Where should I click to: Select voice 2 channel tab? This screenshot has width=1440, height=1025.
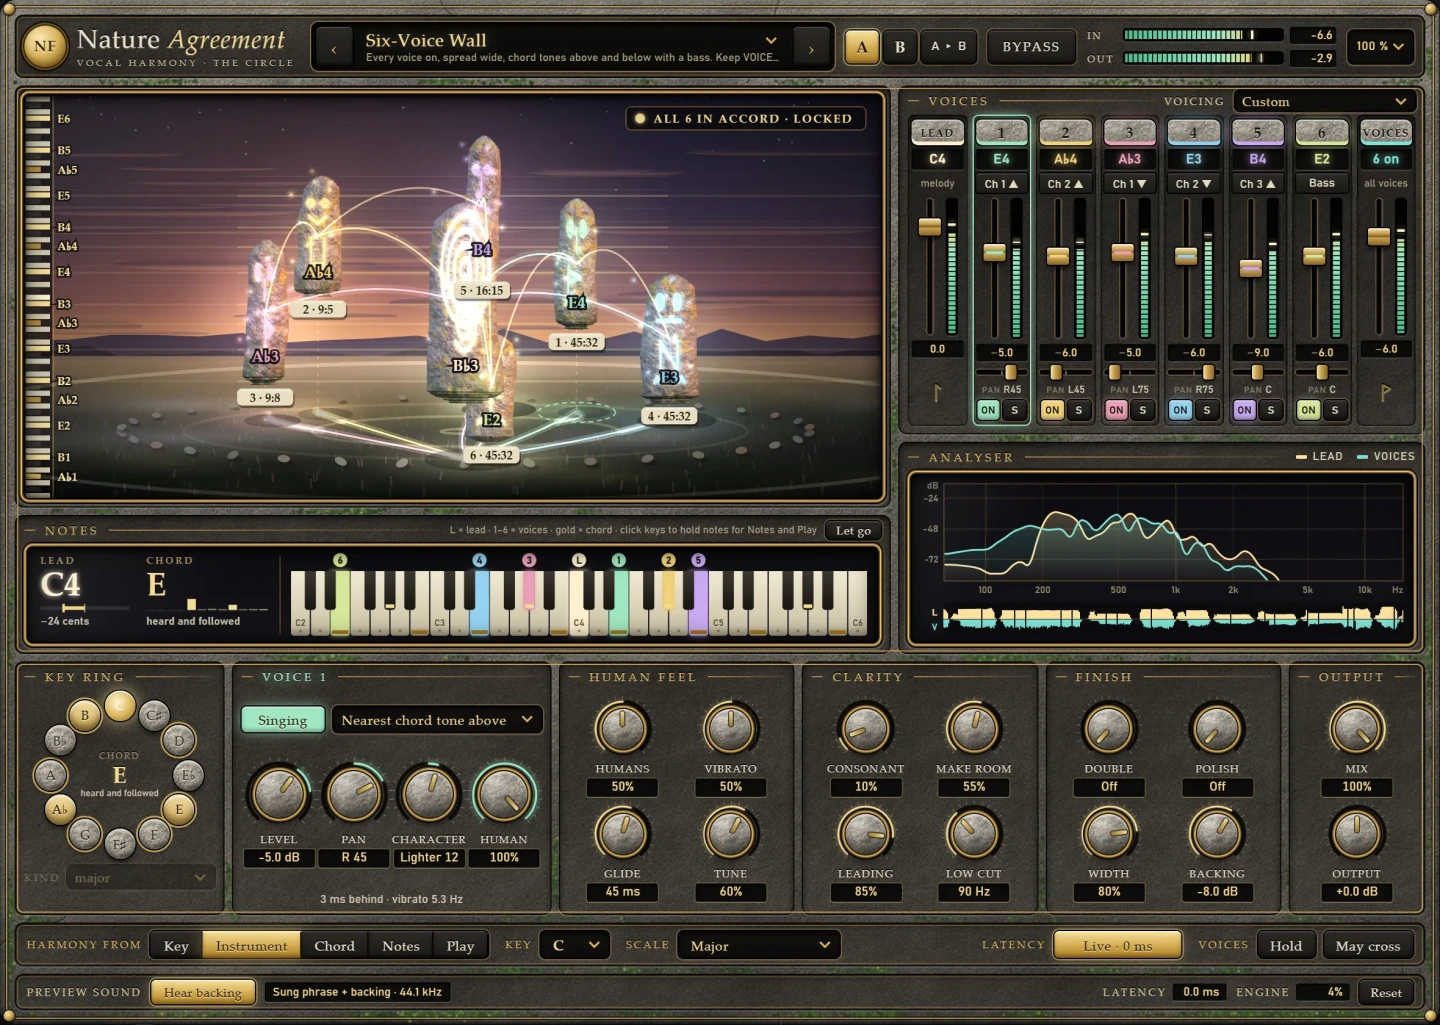coord(1065,132)
